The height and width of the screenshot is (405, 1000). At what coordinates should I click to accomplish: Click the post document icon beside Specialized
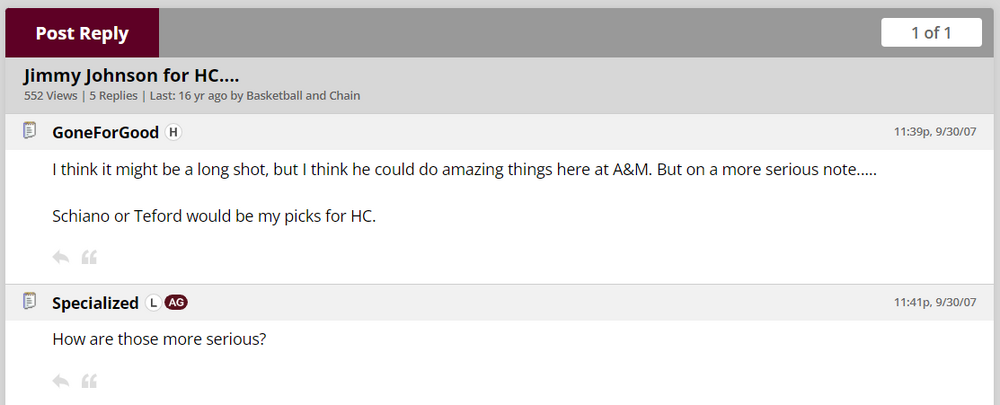pos(30,302)
